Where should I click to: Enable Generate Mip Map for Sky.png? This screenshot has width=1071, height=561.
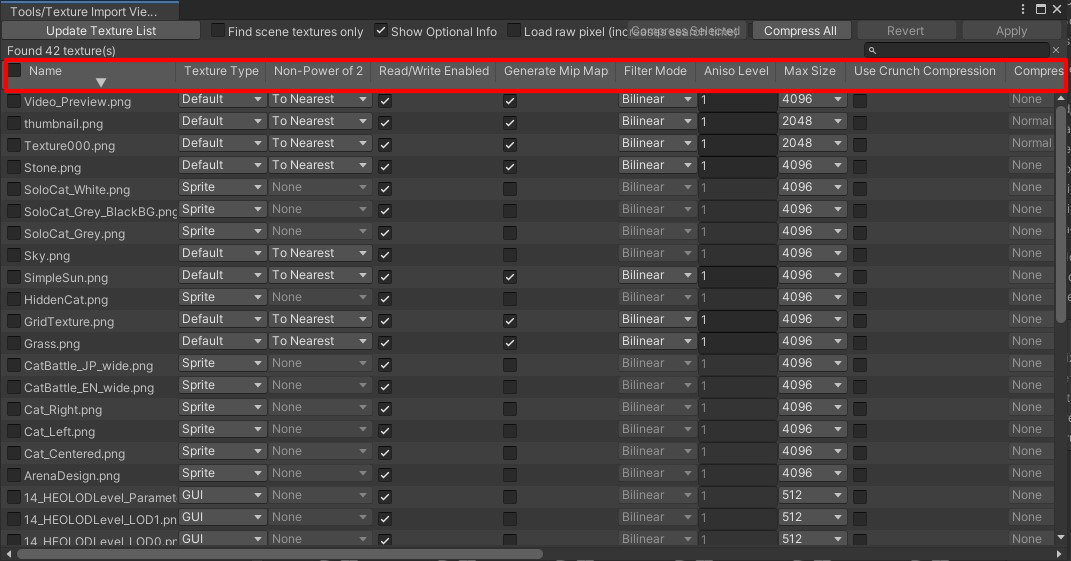tap(510, 255)
